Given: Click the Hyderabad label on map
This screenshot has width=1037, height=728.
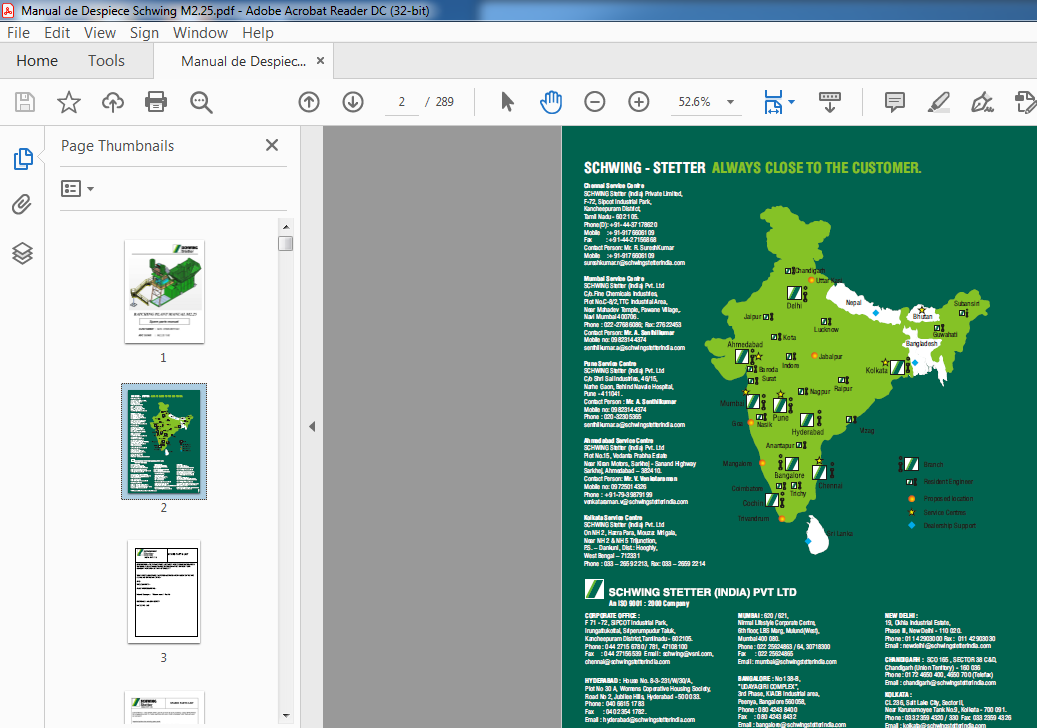Looking at the screenshot, I should 808,432.
